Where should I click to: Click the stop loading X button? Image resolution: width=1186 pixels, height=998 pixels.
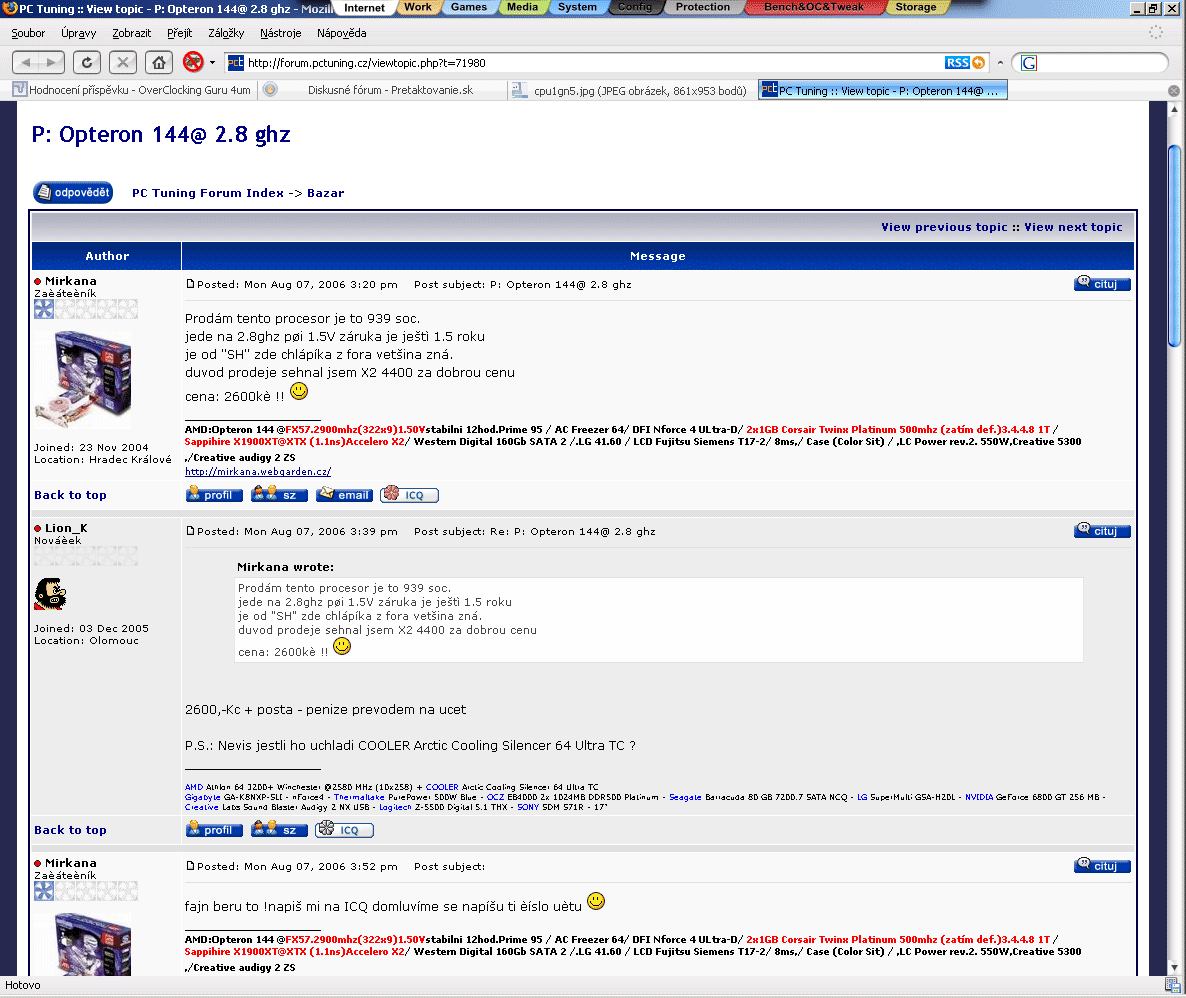[123, 63]
